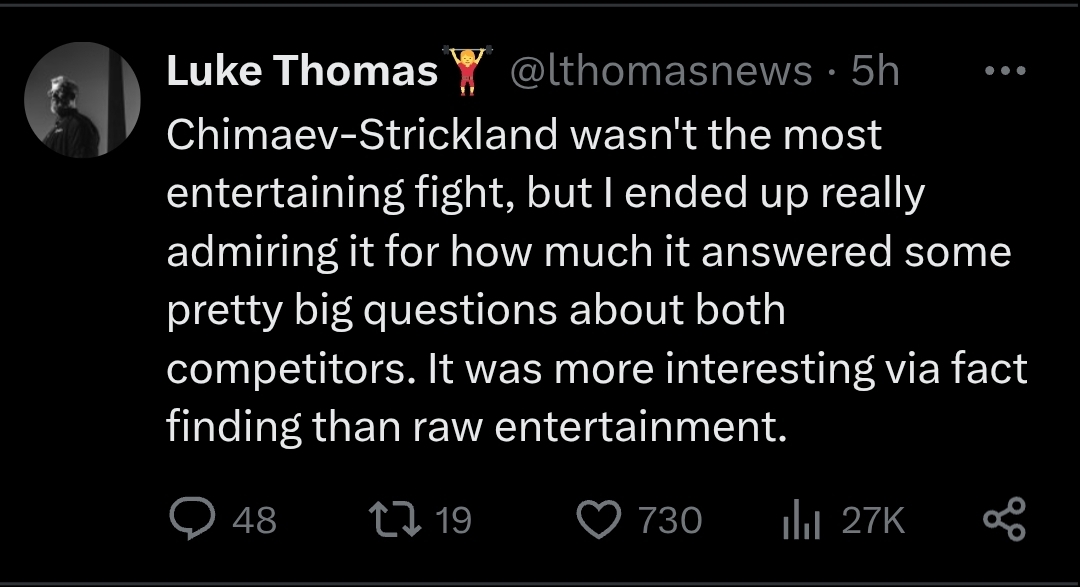Open view analytics bar chart icon

click(801, 519)
